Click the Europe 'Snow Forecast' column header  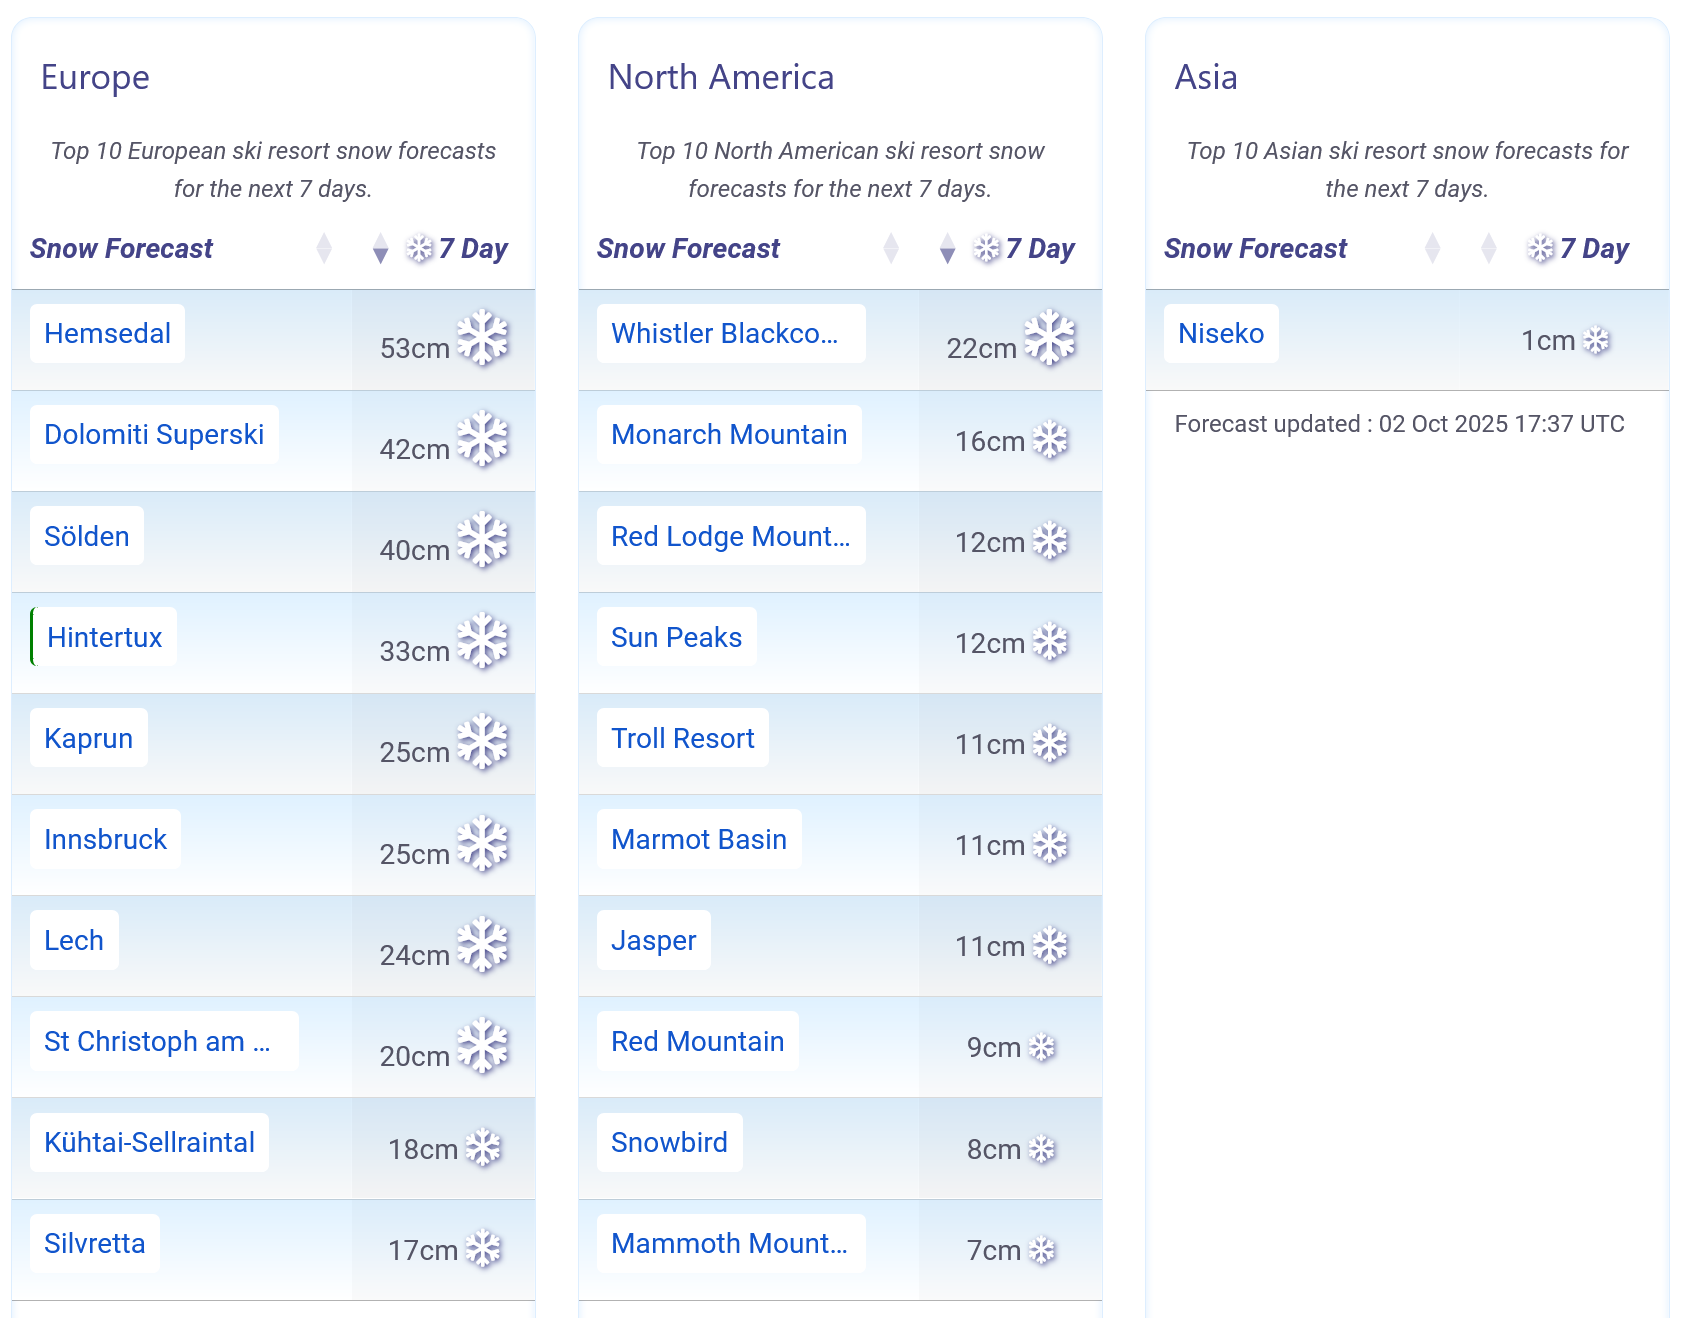pyautogui.click(x=121, y=248)
